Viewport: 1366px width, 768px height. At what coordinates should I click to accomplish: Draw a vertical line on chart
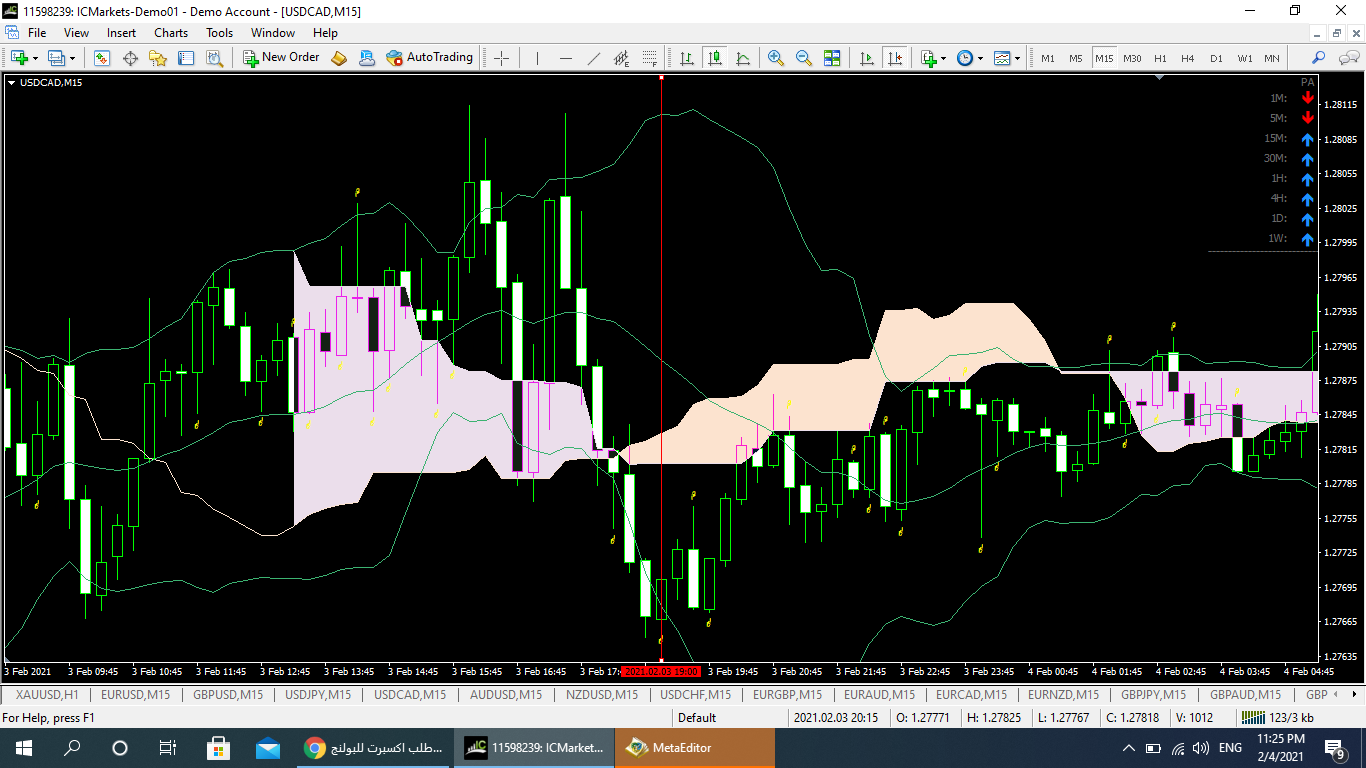click(x=537, y=58)
